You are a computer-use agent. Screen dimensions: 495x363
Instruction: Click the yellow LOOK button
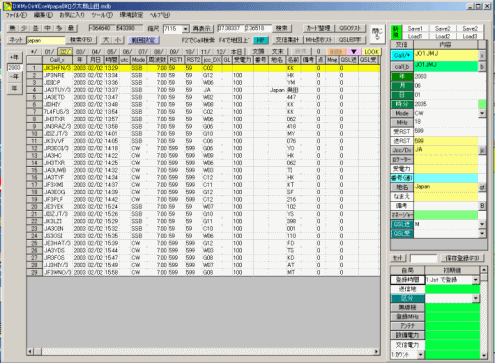[371, 52]
